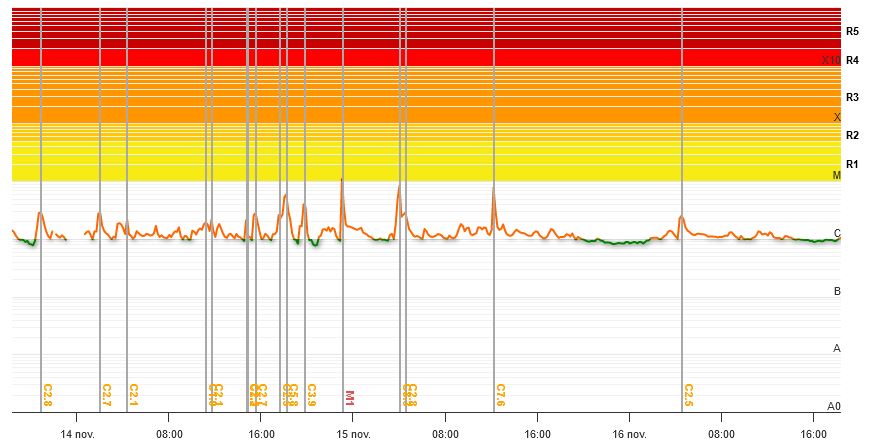Image resolution: width=870 pixels, height=445 pixels.
Task: Click the R4 radio blackout label
Action: pyautogui.click(x=852, y=61)
